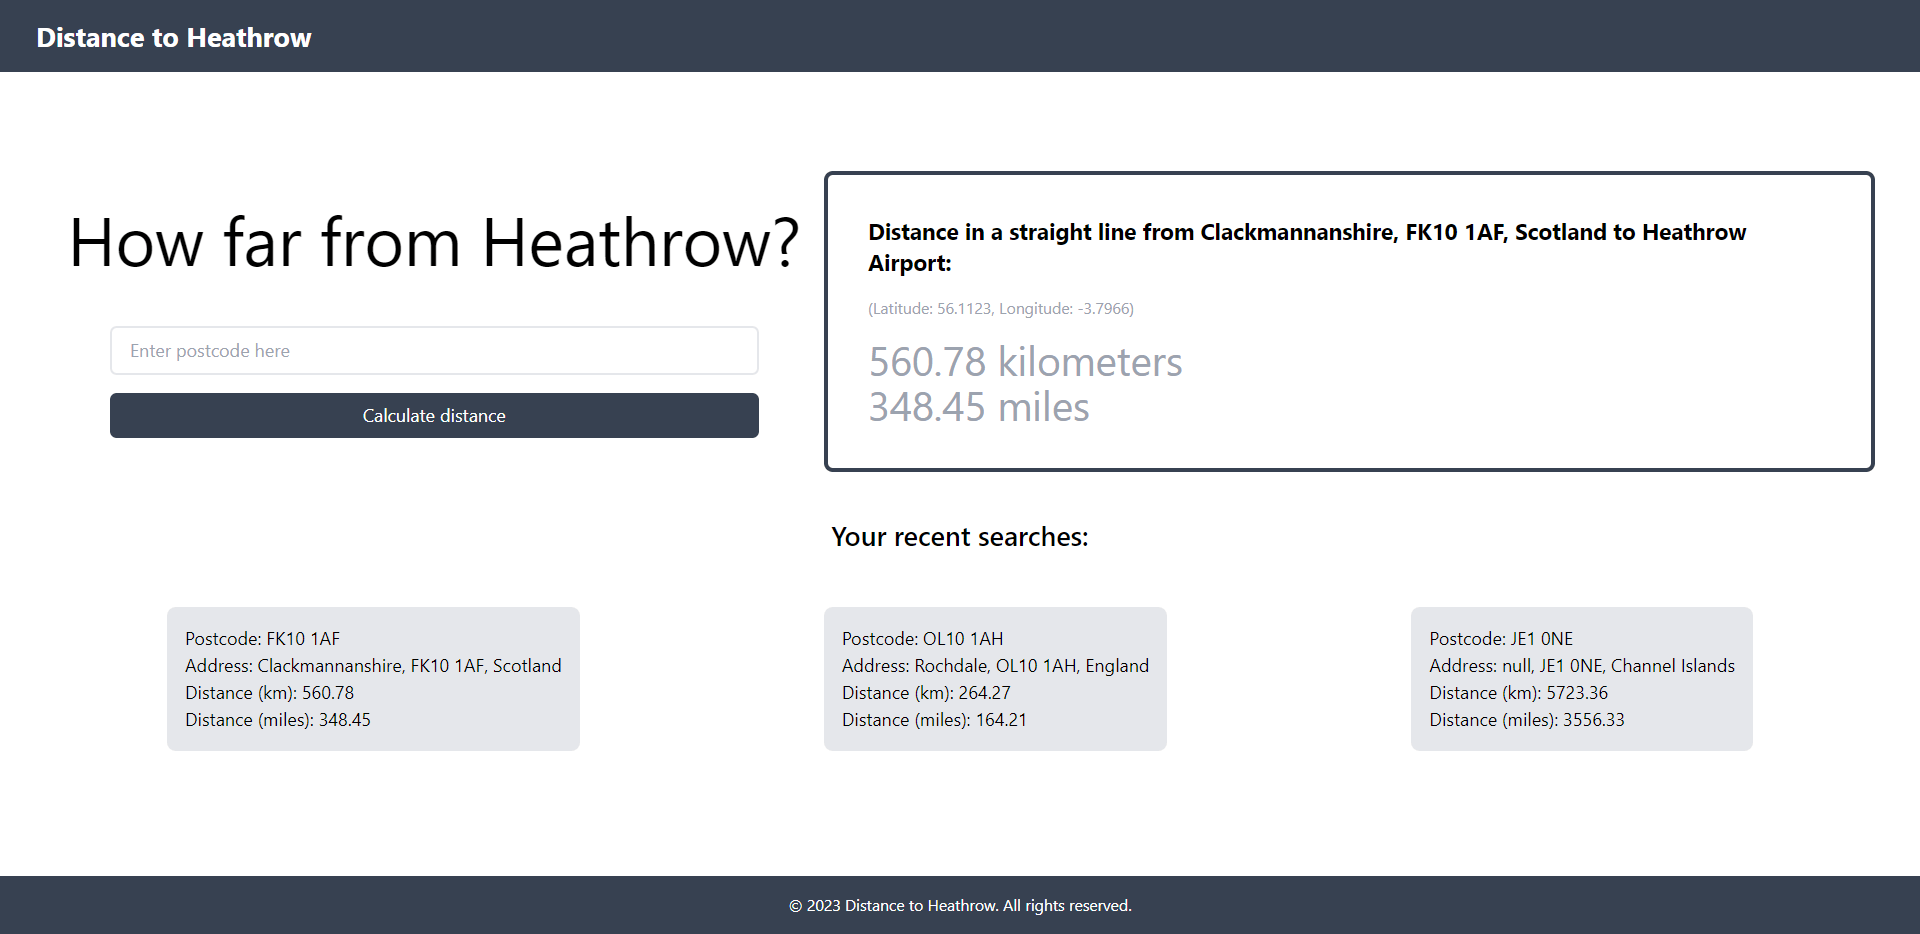The height and width of the screenshot is (934, 1920).
Task: Focus the 'Enter postcode here' input field
Action: pyautogui.click(x=434, y=351)
